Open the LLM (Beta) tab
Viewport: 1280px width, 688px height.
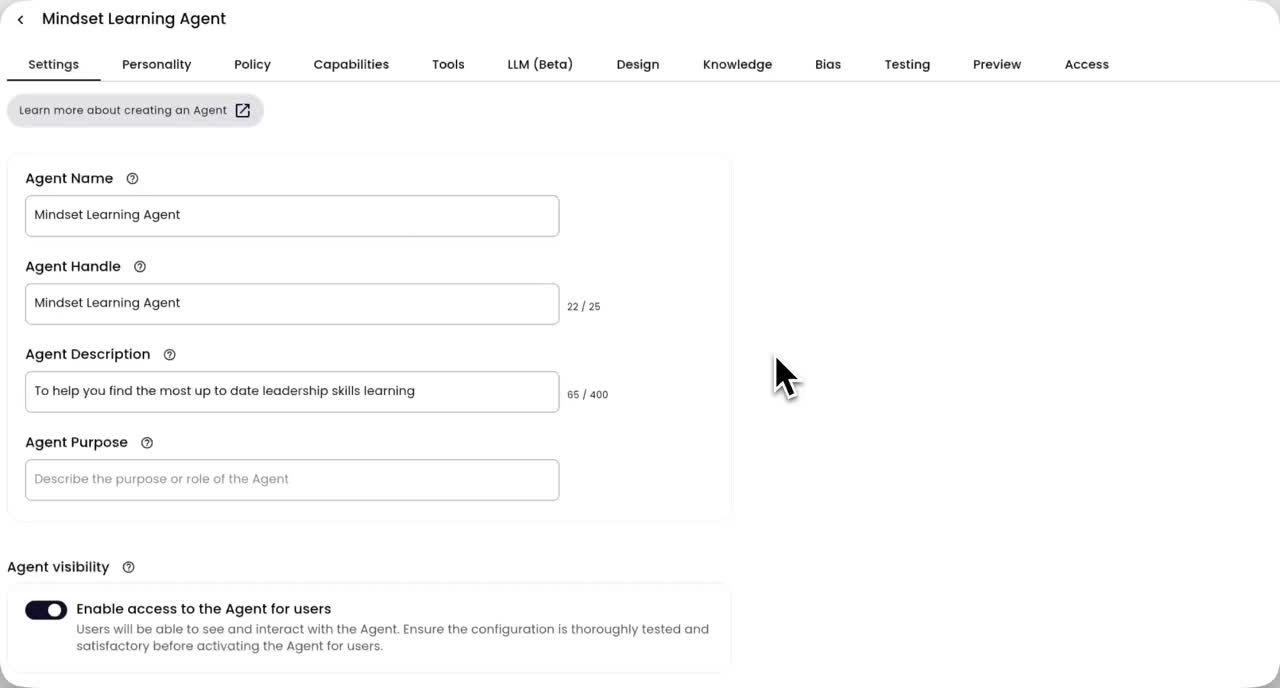click(x=540, y=64)
